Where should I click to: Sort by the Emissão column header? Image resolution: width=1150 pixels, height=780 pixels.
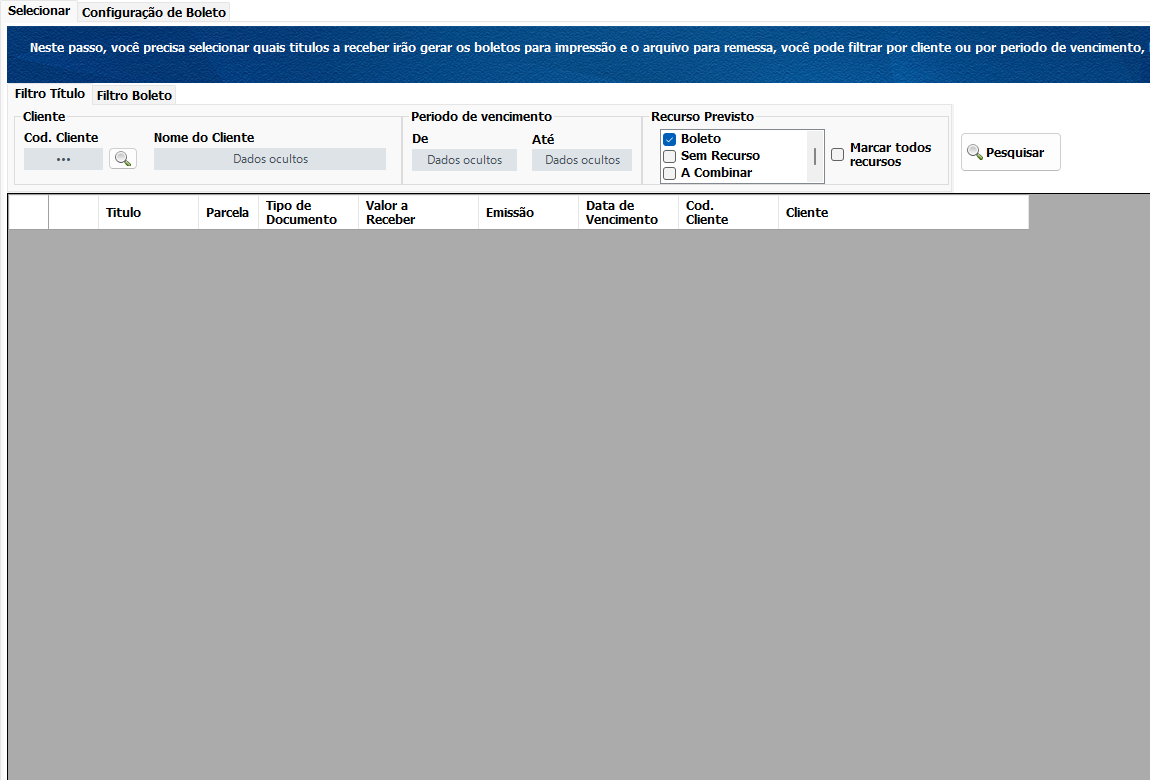[529, 213]
